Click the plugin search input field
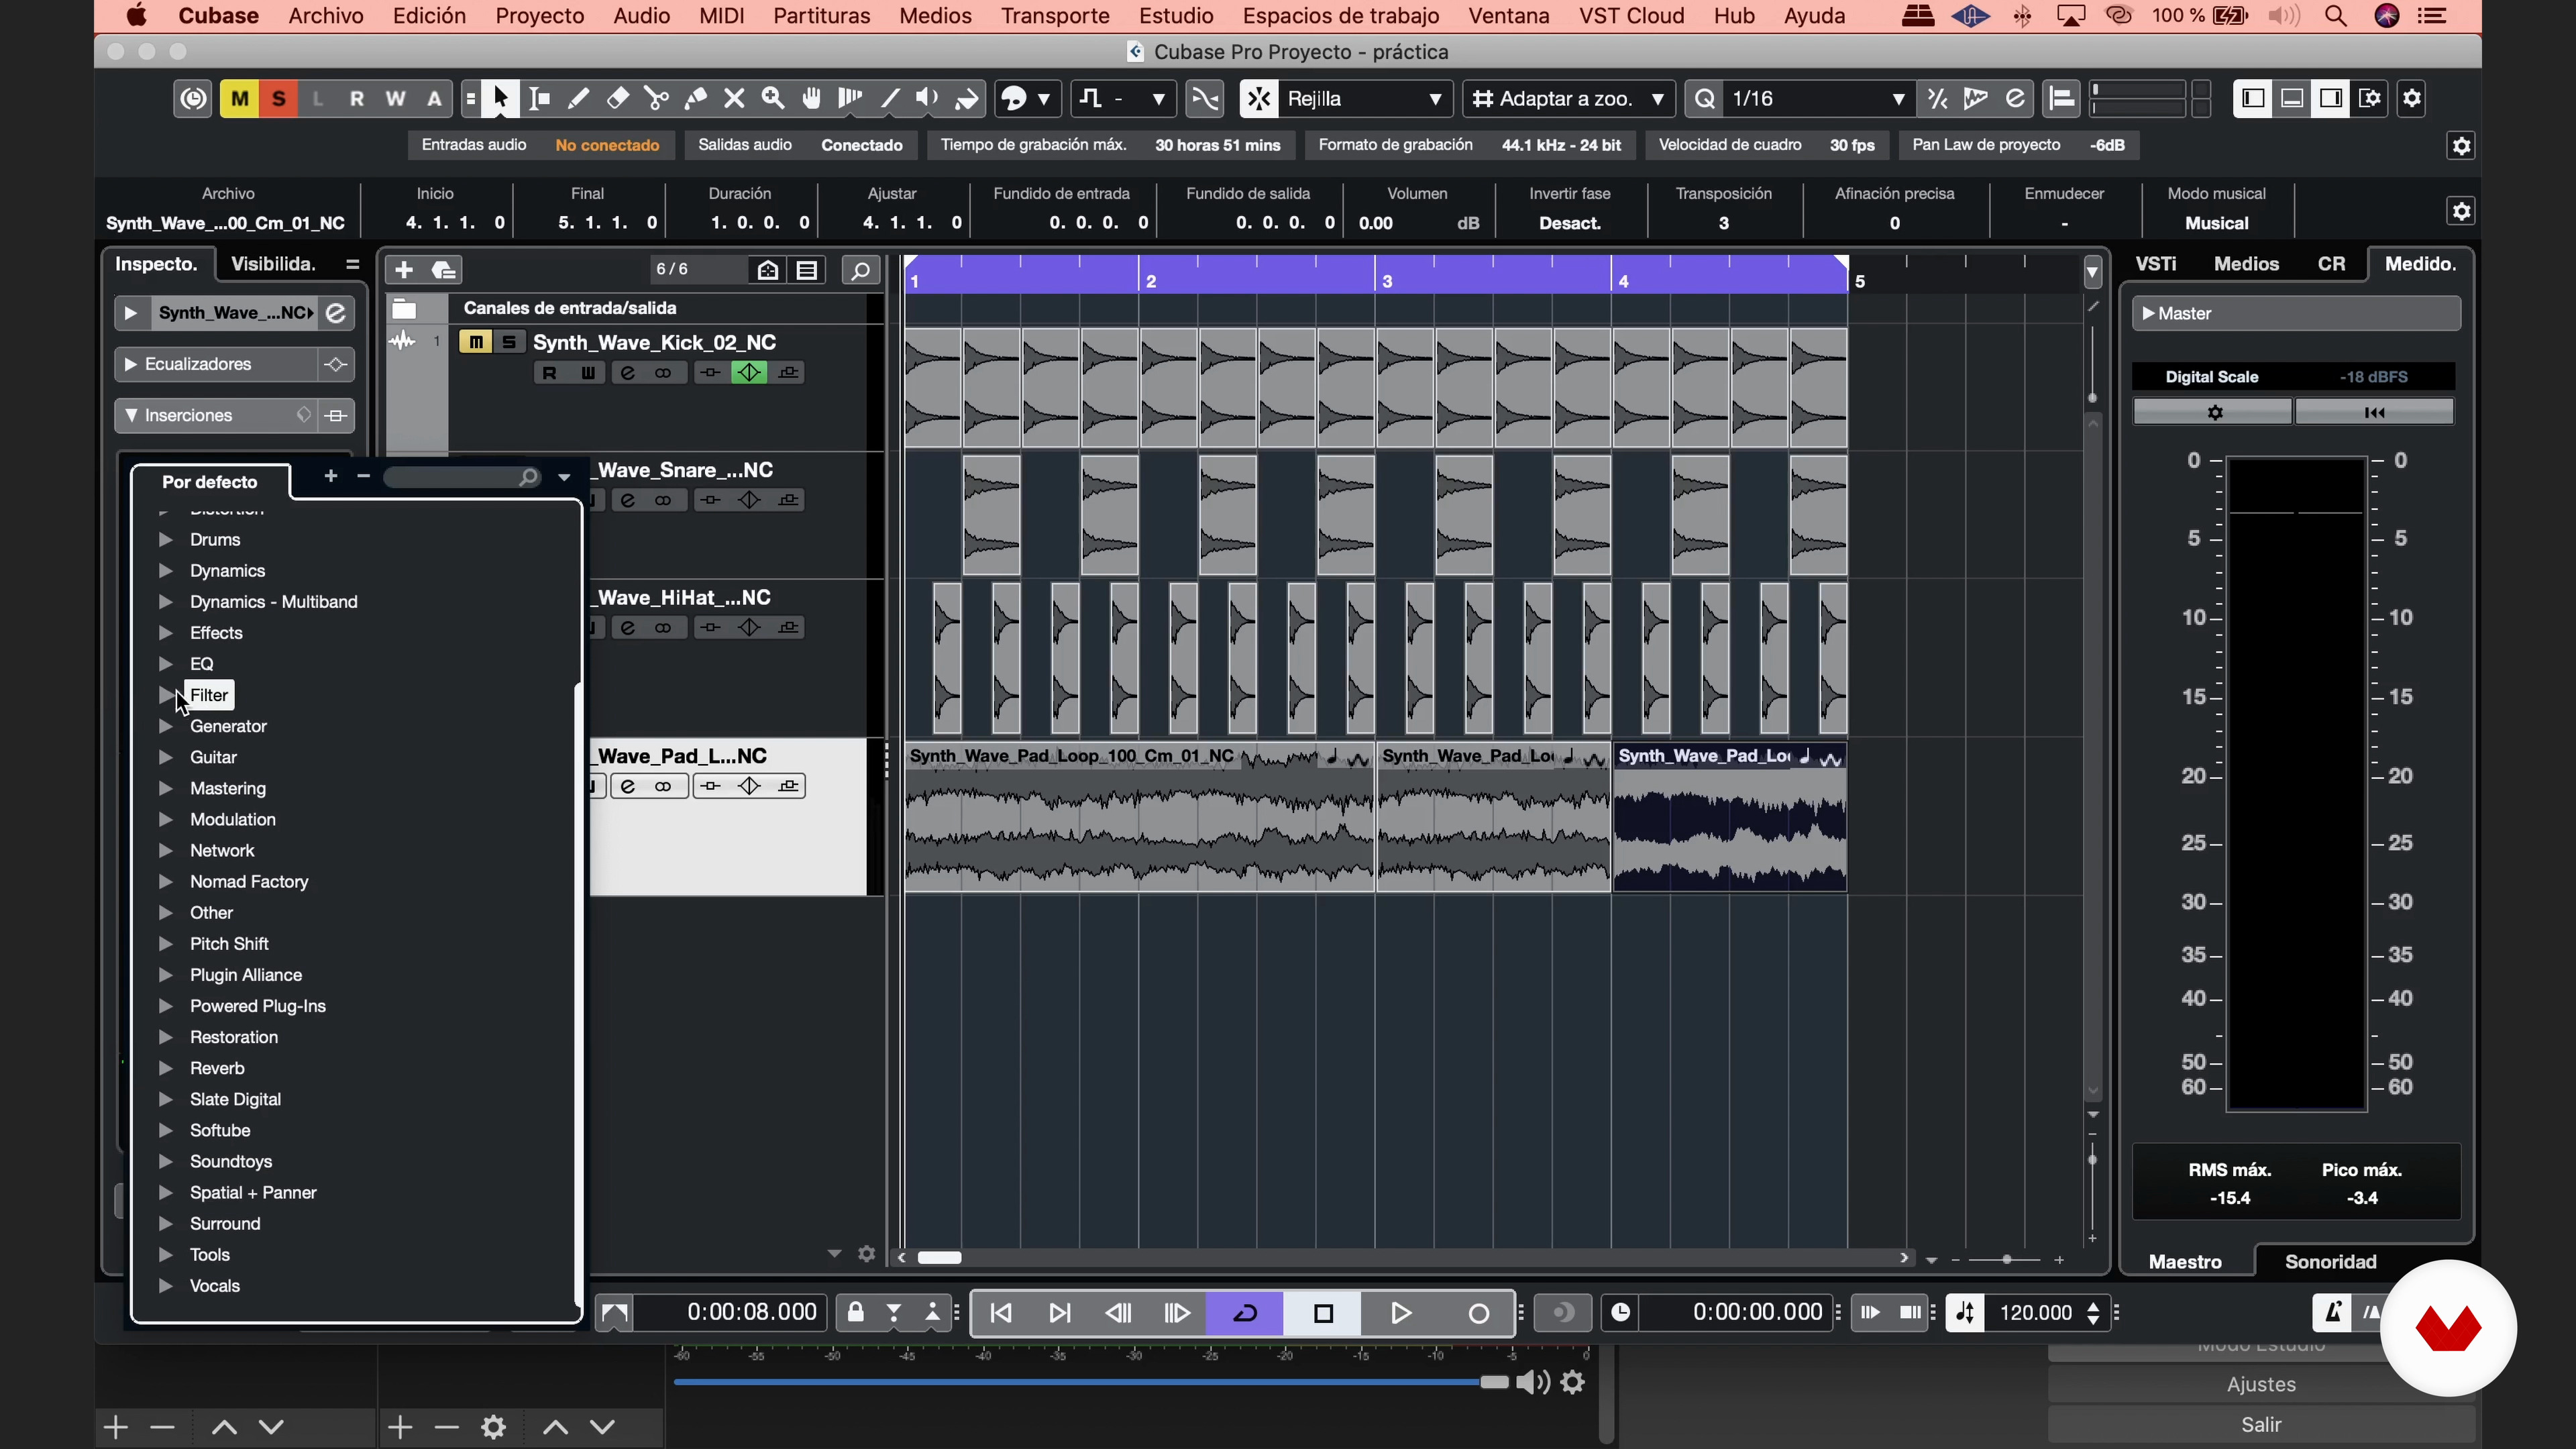The height and width of the screenshot is (1449, 2576). pos(462,478)
